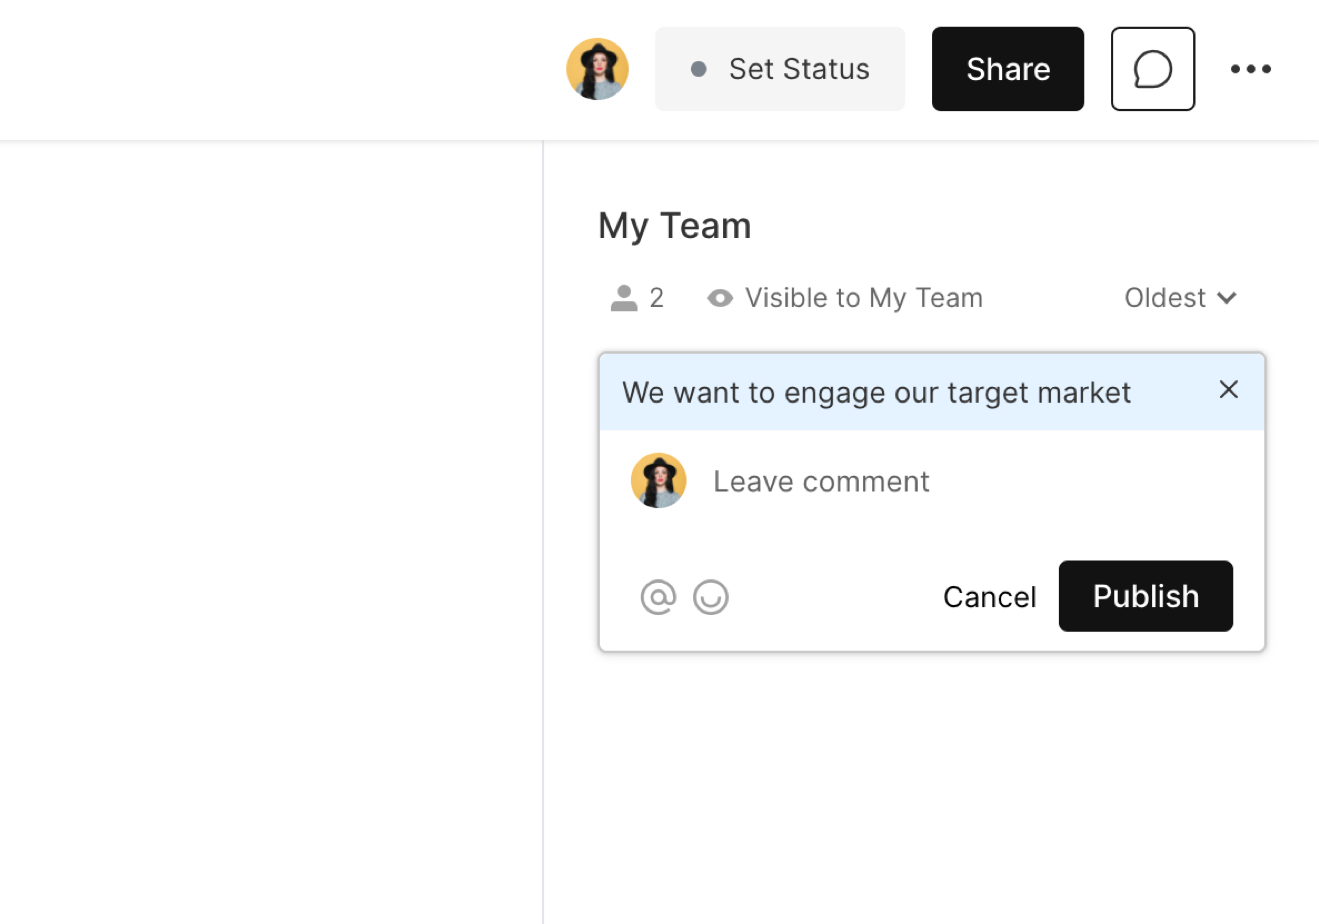Click the eye visibility icon
This screenshot has height=924, width=1319.
(720, 298)
